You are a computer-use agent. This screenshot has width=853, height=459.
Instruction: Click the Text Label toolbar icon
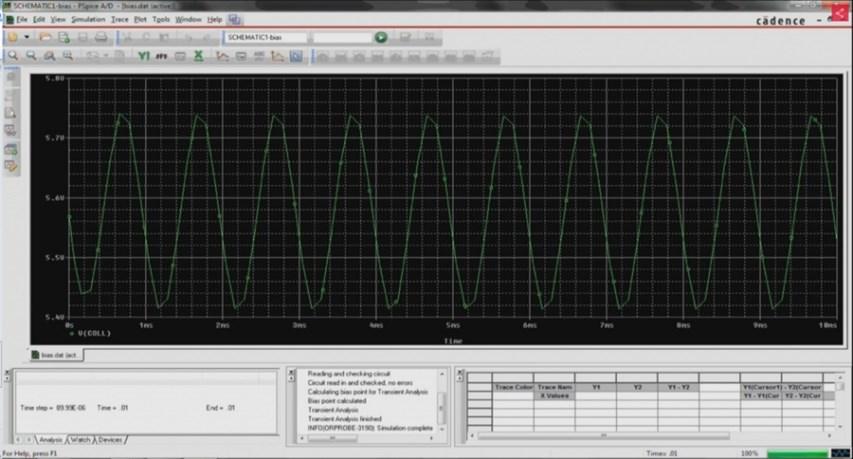(259, 55)
